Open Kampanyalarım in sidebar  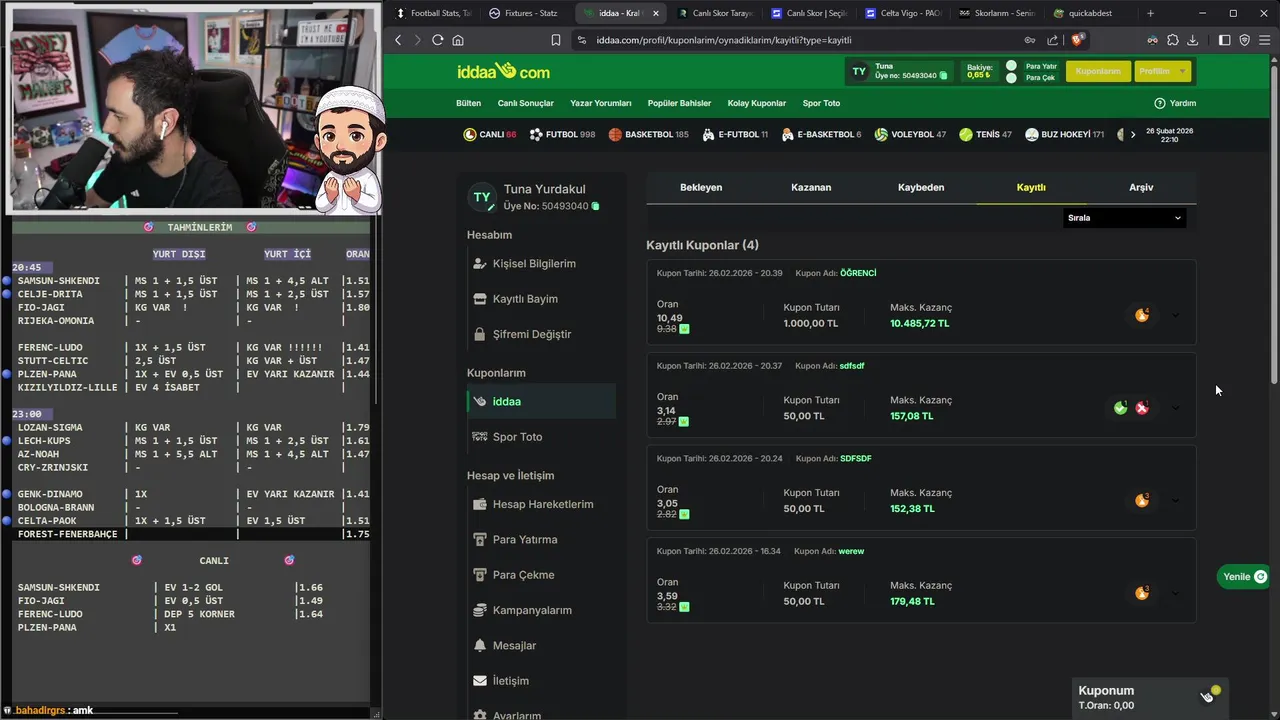coord(532,610)
